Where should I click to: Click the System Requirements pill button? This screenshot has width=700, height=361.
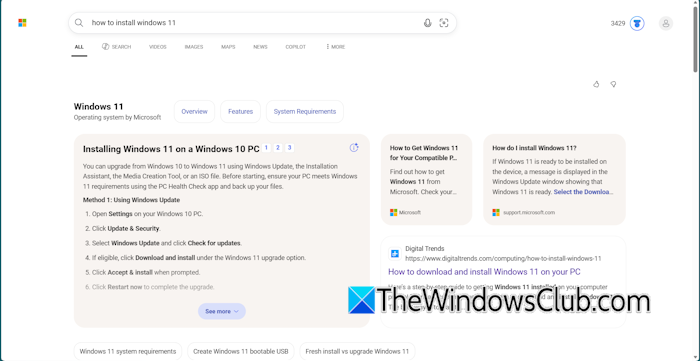tap(305, 112)
